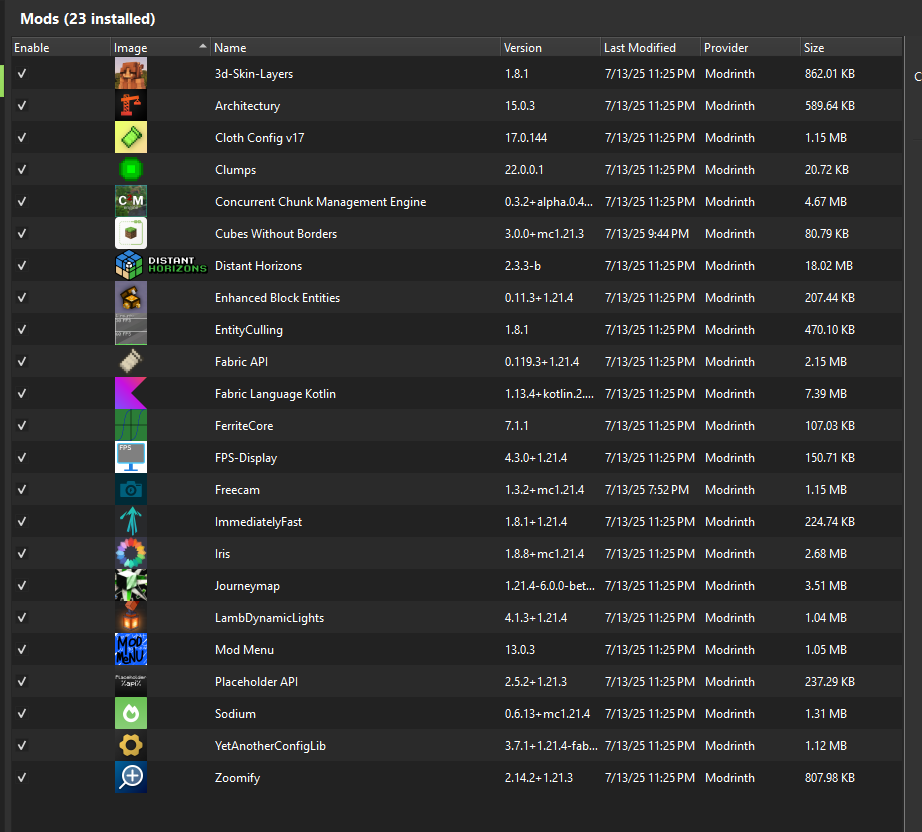Toggle the Fabric API enable checkbox

click(22, 362)
